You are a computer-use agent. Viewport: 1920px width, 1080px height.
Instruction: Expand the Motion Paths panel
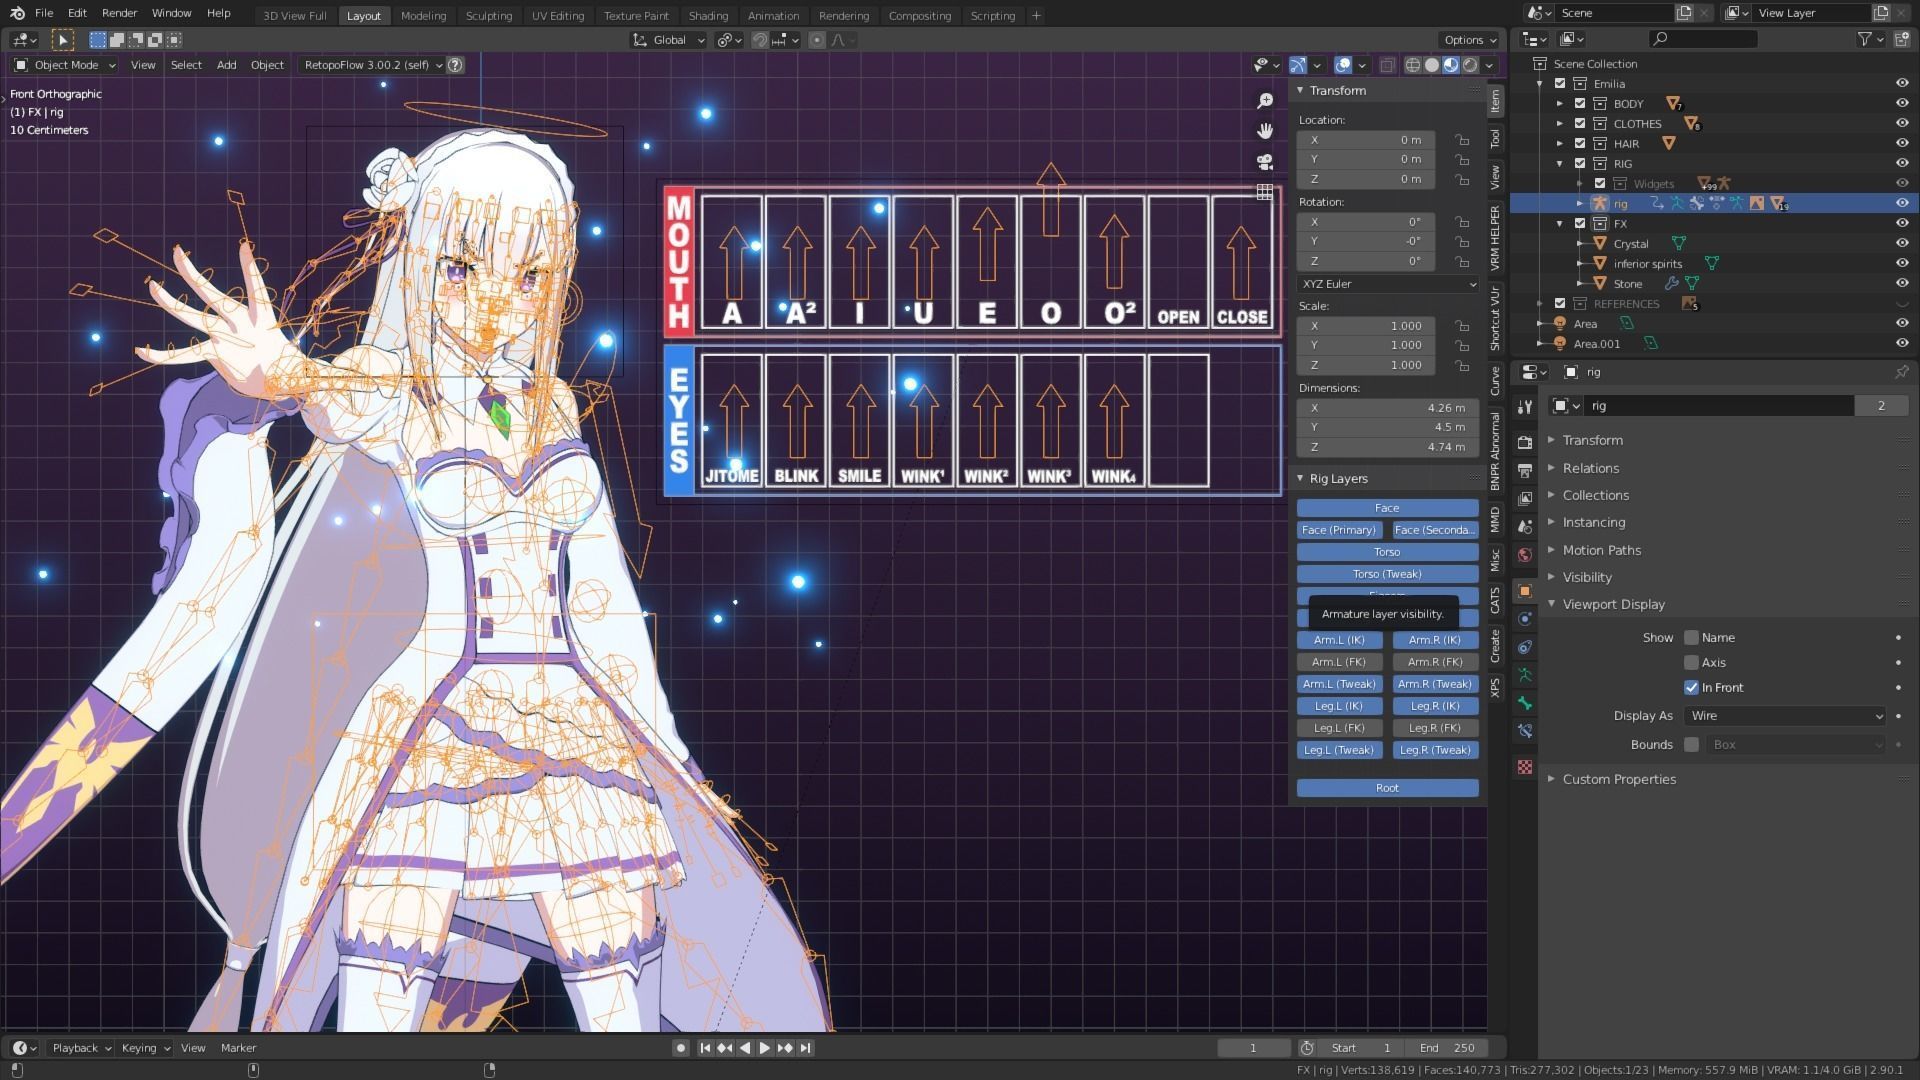[x=1601, y=550]
